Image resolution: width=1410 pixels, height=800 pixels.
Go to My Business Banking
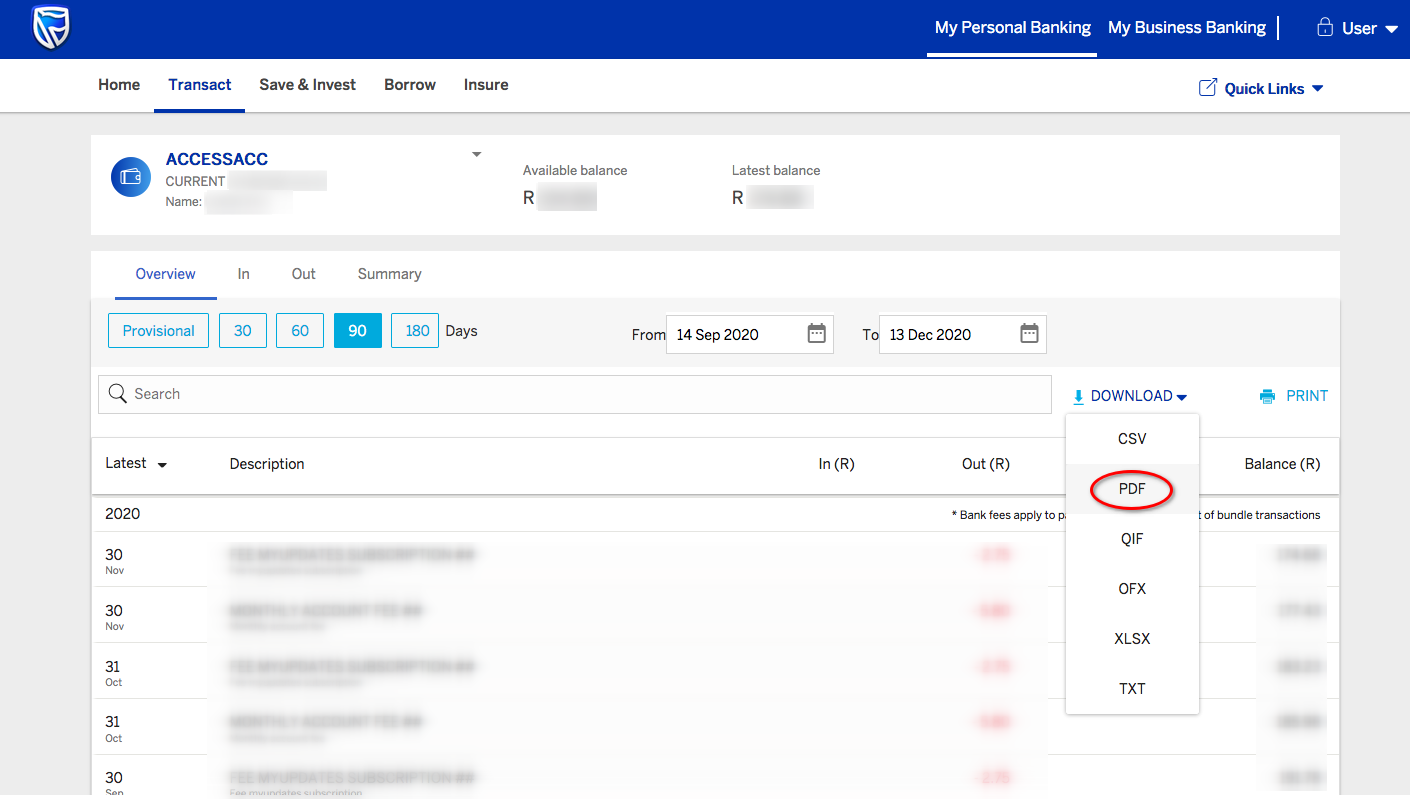coord(1186,28)
